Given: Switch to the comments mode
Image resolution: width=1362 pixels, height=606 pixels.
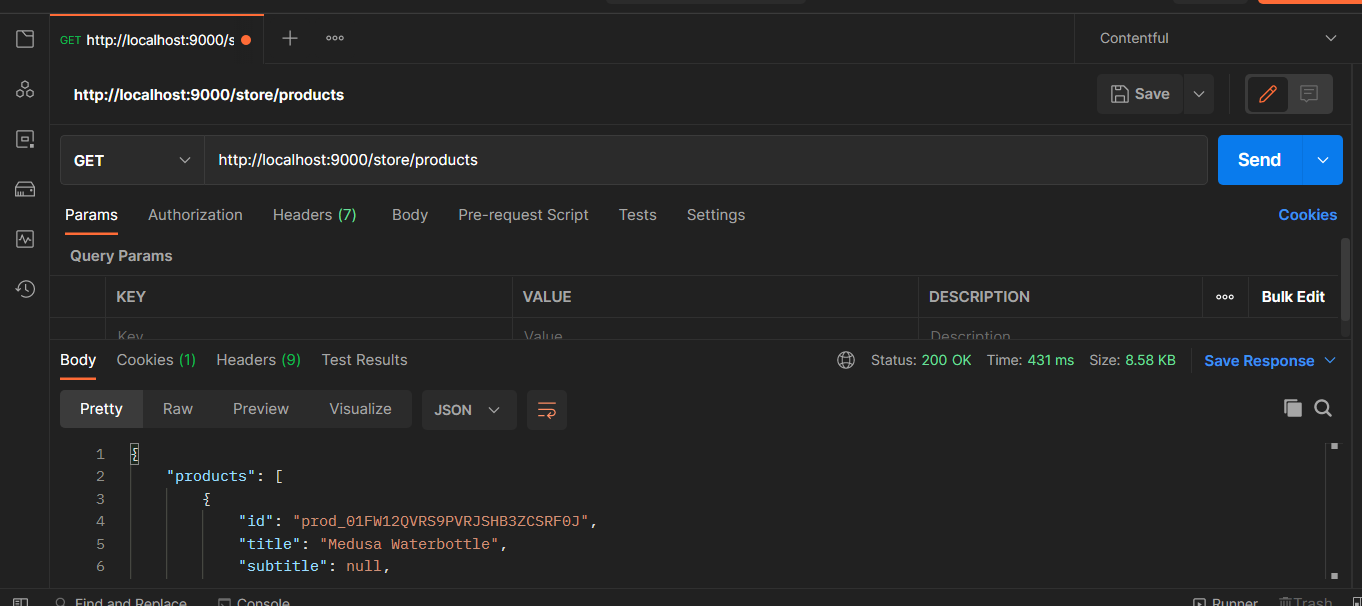Looking at the screenshot, I should click(x=1309, y=94).
